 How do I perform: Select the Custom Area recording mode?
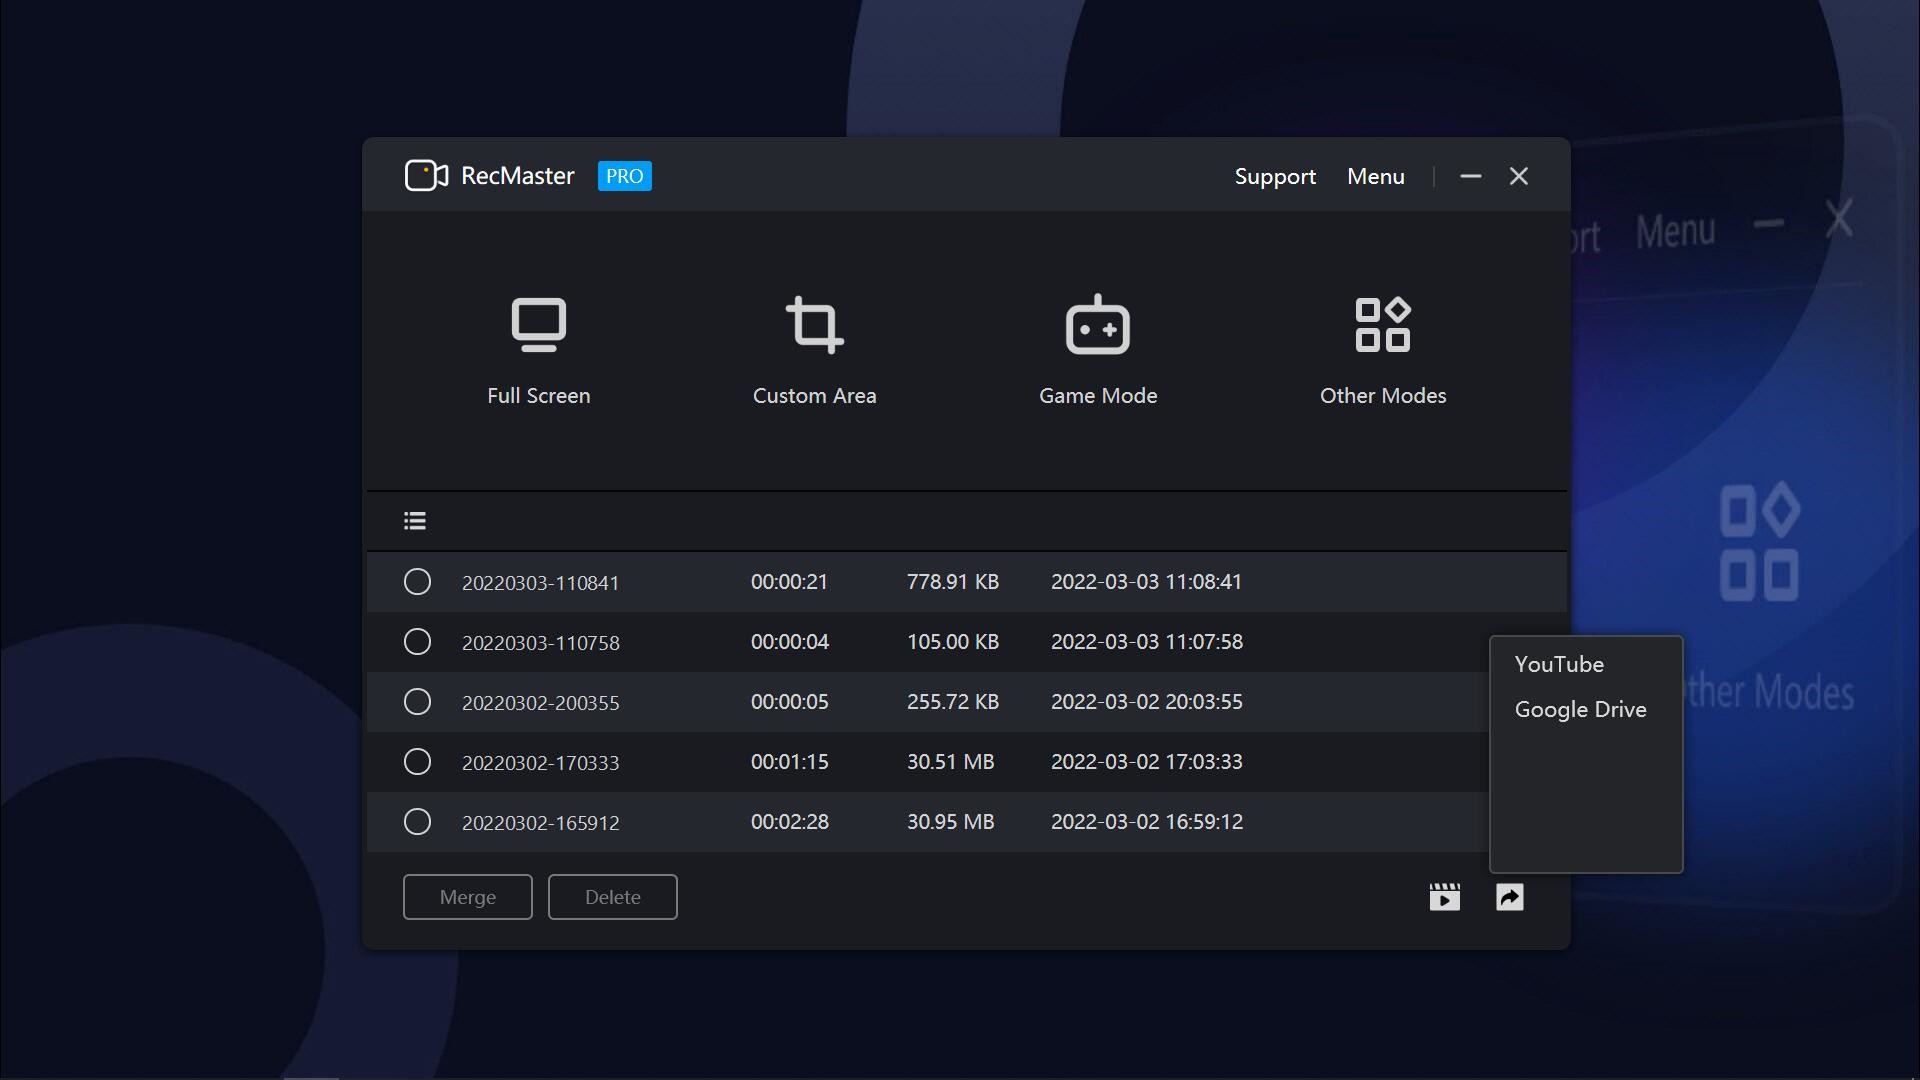pos(814,350)
